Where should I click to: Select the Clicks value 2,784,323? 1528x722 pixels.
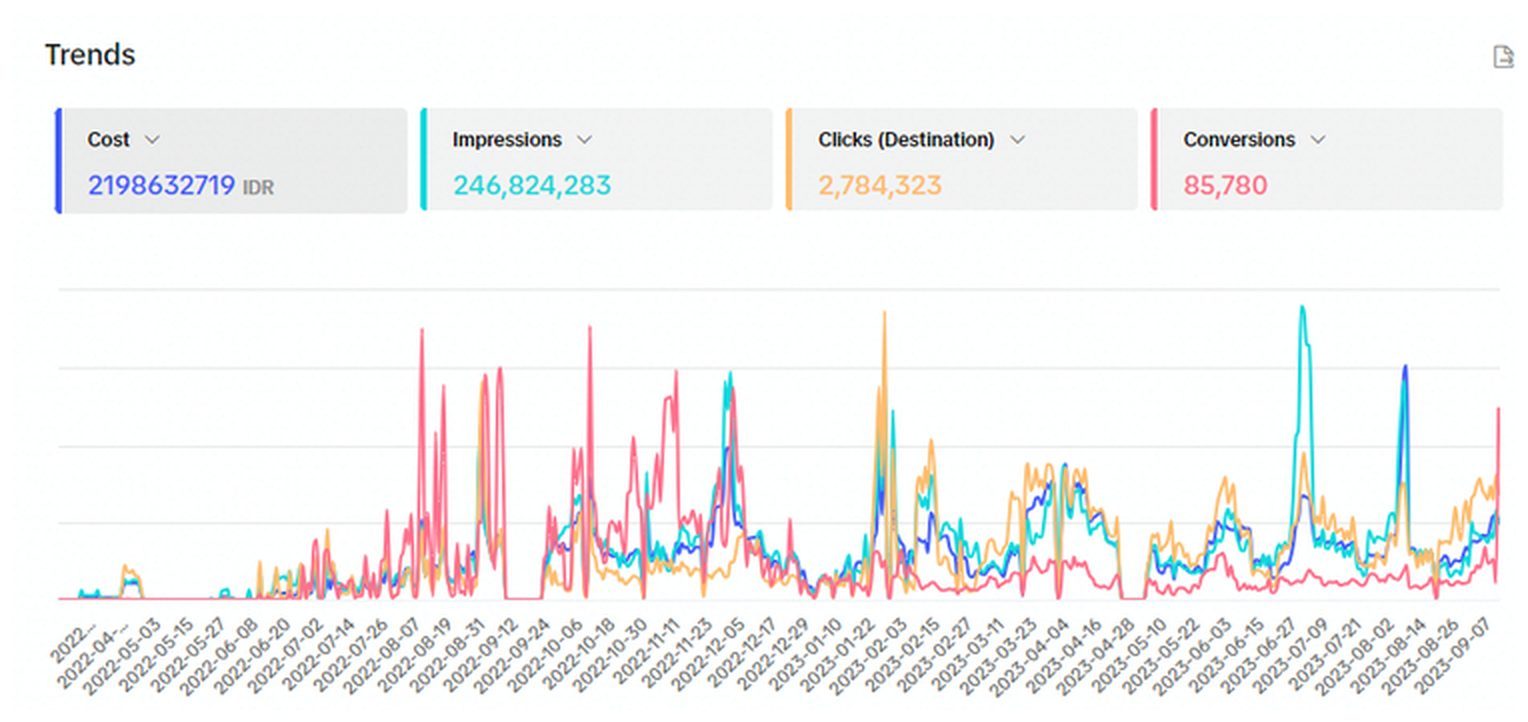coord(880,186)
